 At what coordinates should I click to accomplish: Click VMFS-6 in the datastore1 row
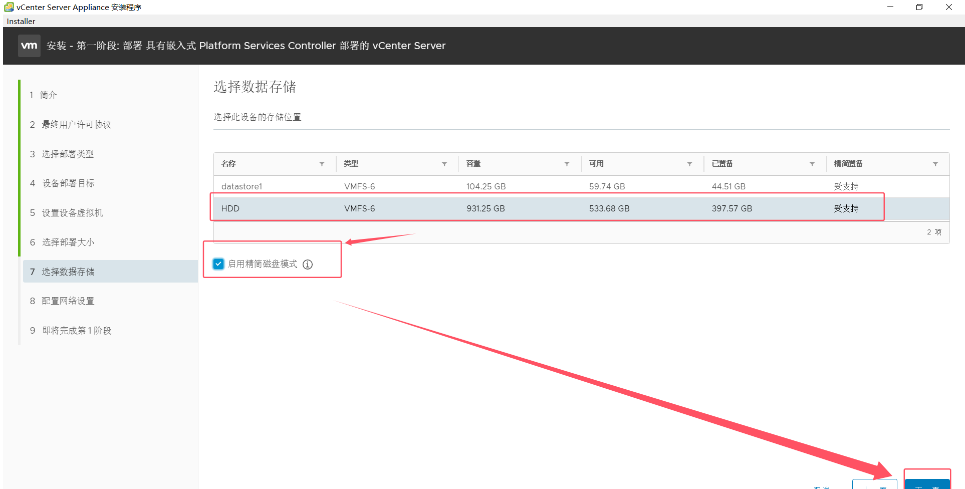(359, 186)
